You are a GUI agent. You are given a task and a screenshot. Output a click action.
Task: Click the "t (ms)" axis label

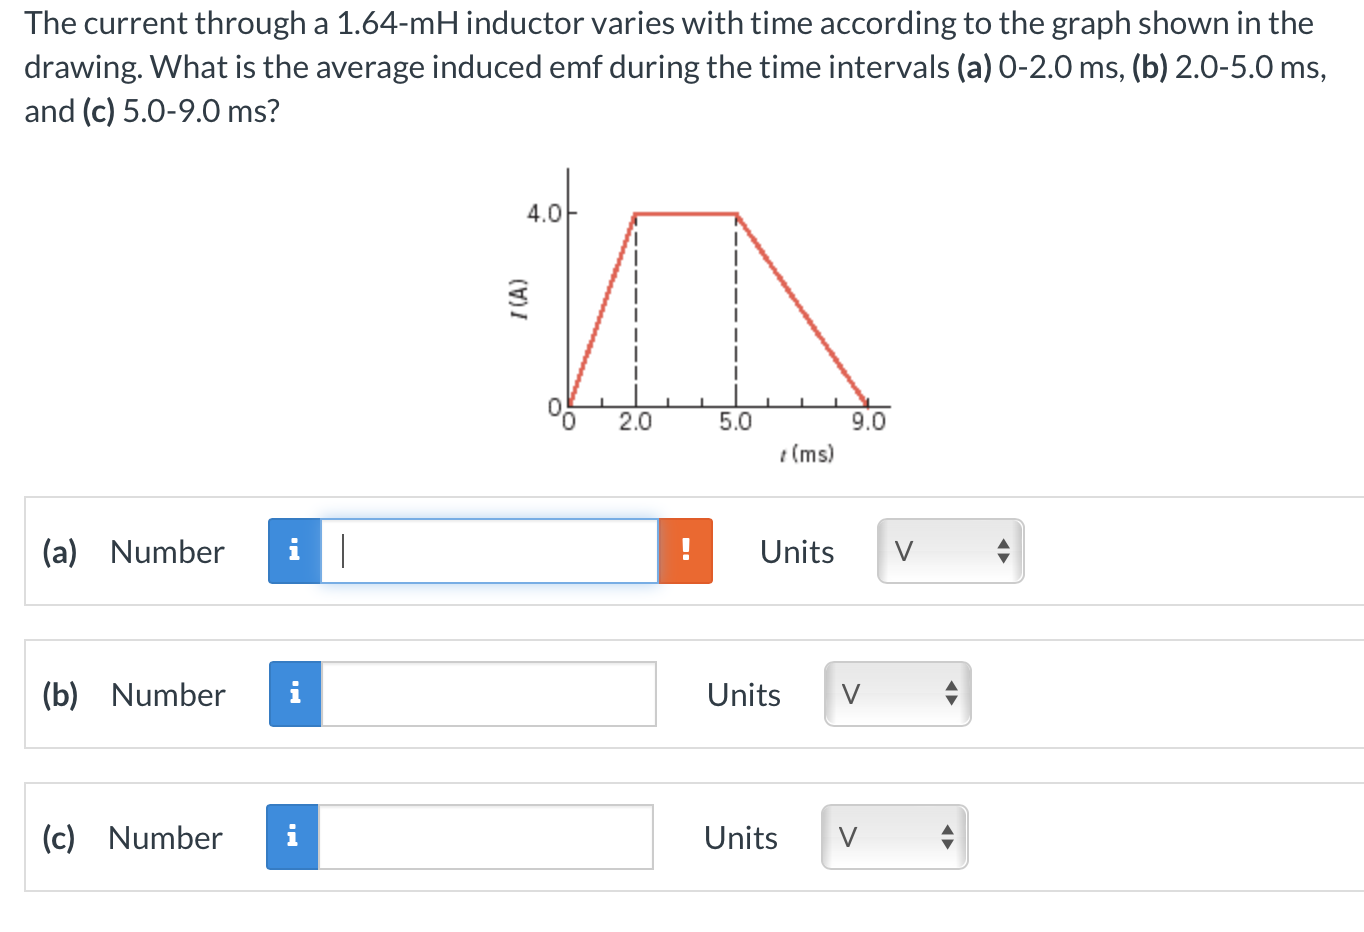coord(806,454)
